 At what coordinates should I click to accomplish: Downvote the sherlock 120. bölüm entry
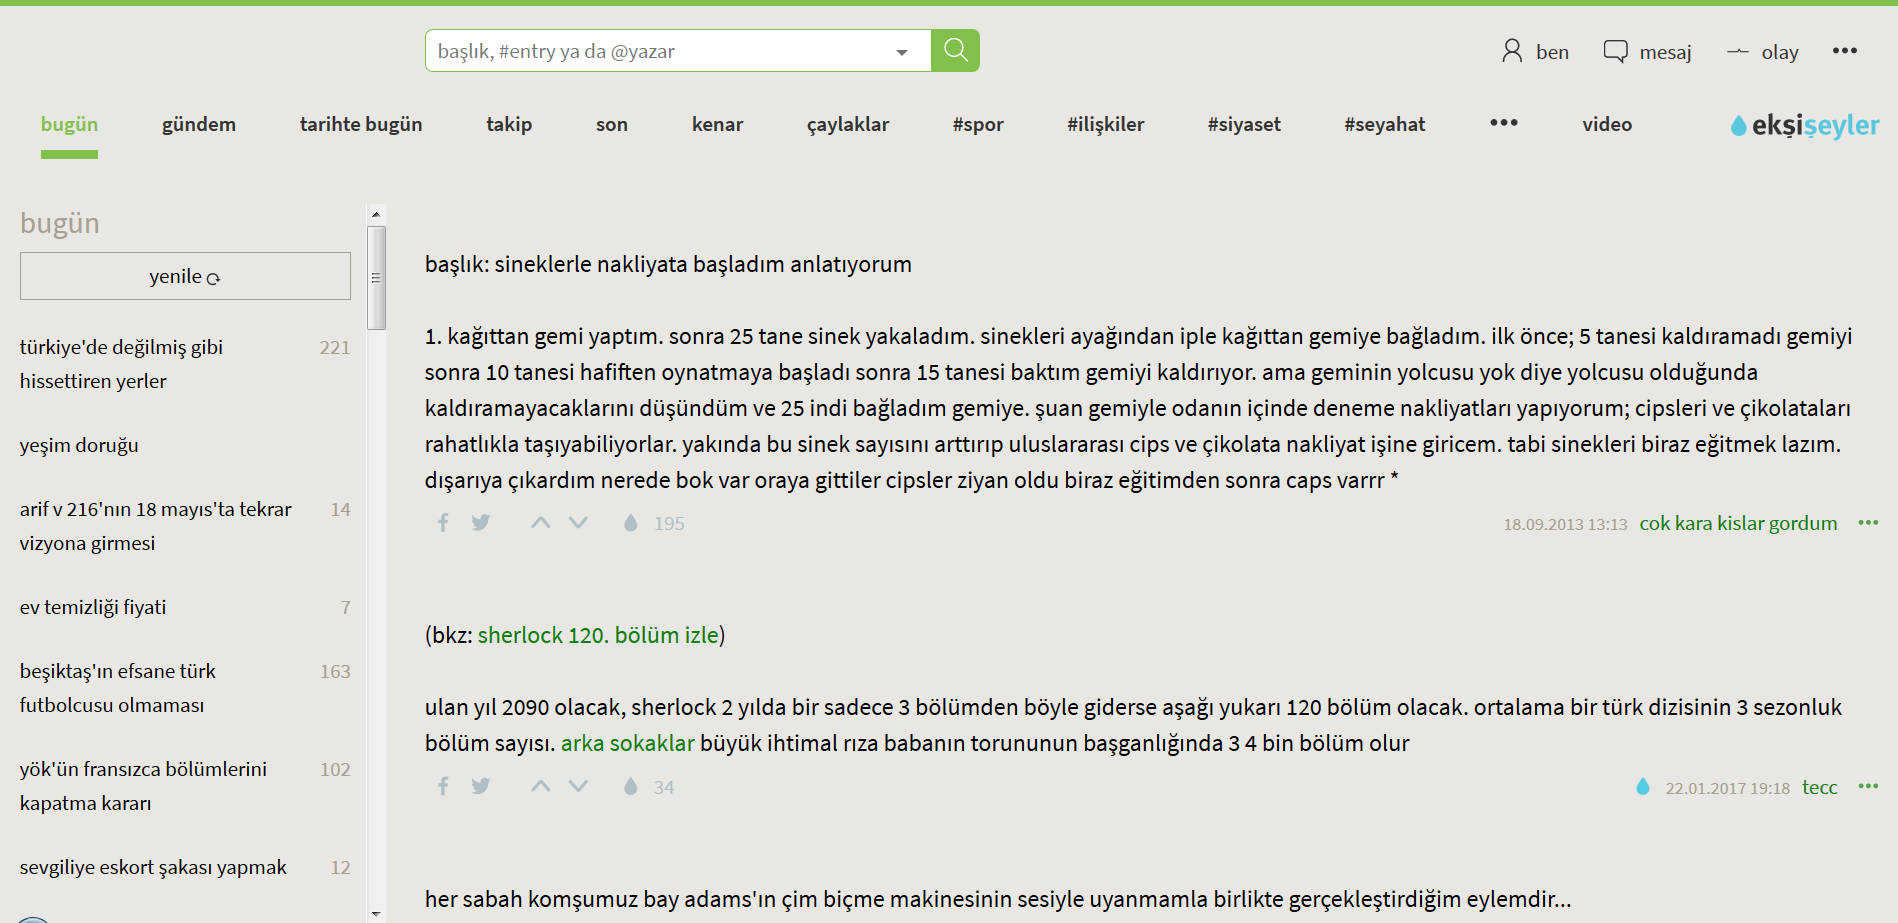[x=579, y=786]
